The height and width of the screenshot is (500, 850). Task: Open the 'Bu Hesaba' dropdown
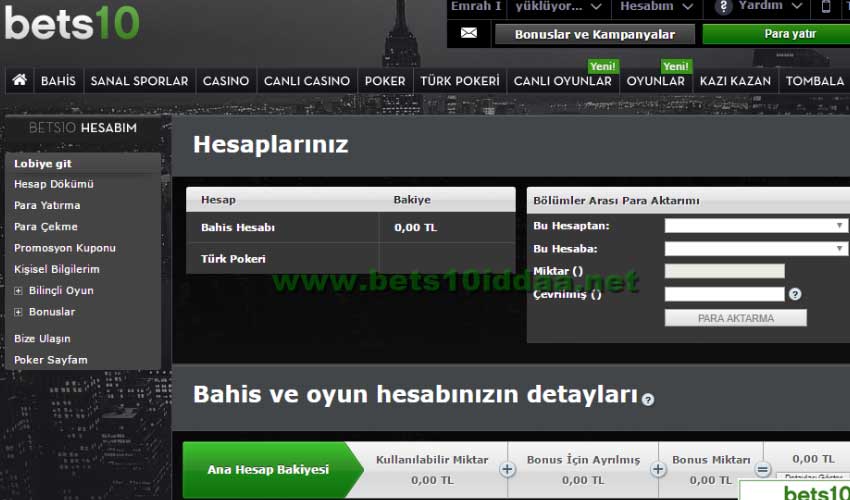[755, 248]
